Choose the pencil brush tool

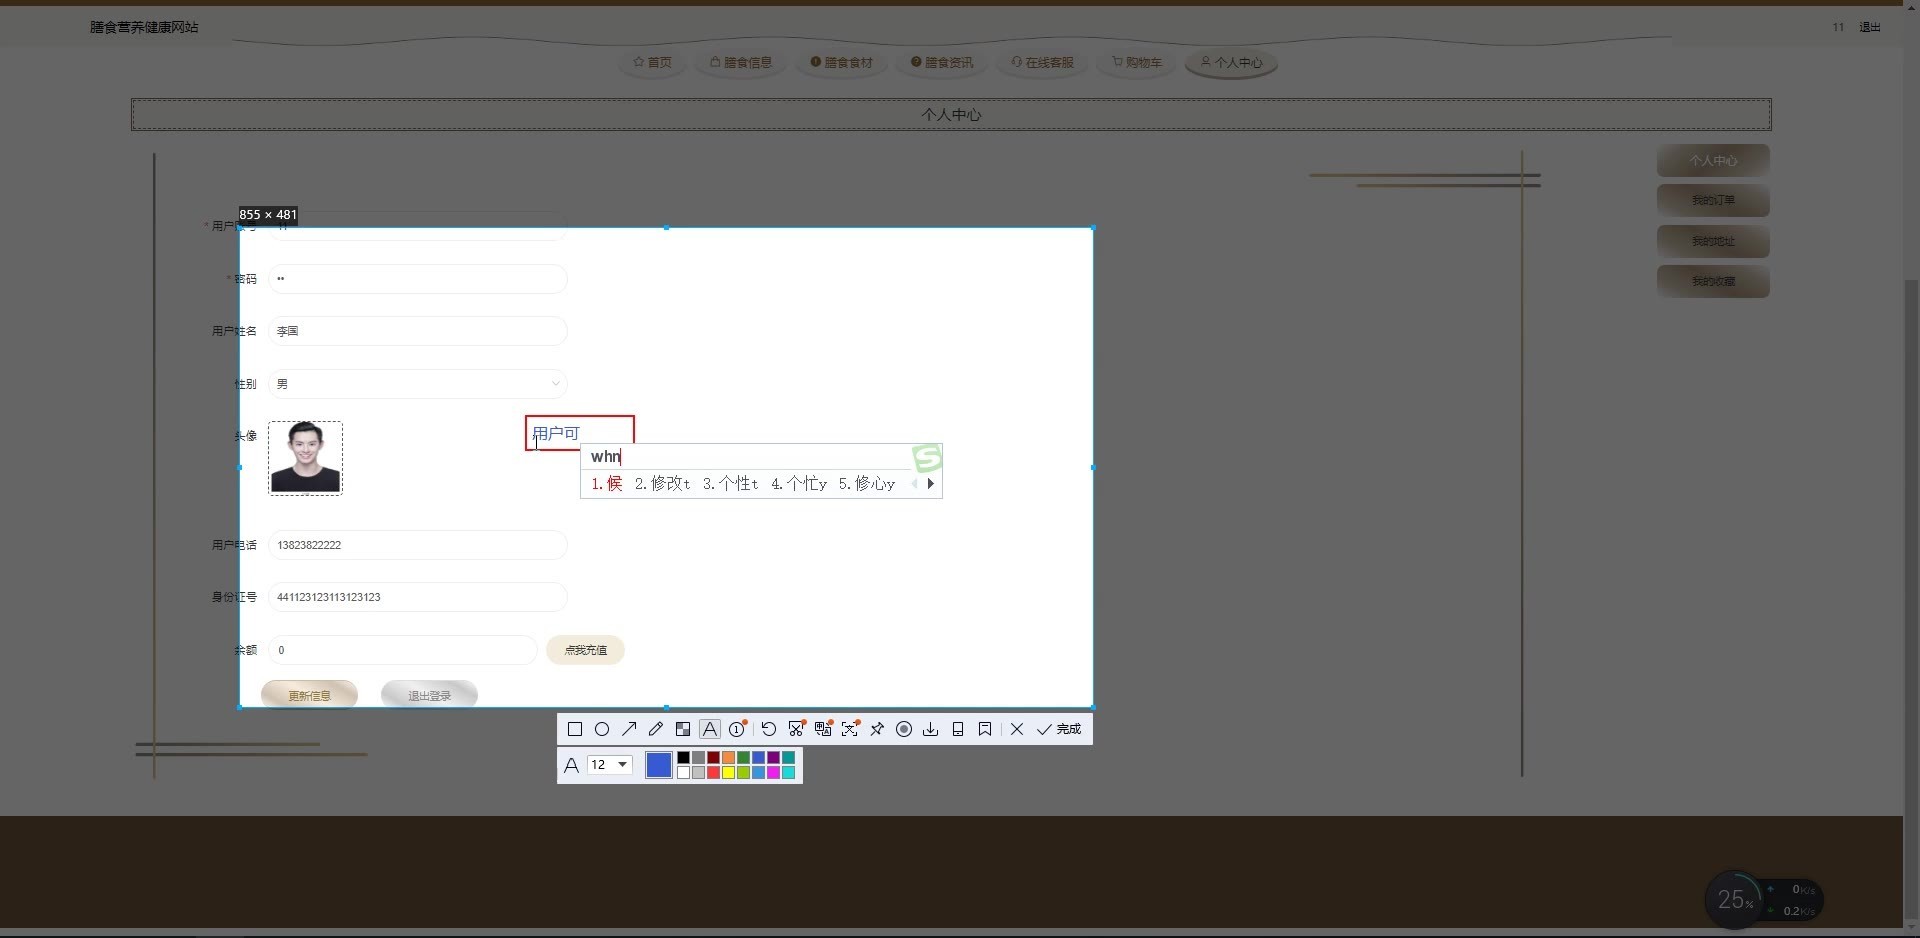click(656, 729)
